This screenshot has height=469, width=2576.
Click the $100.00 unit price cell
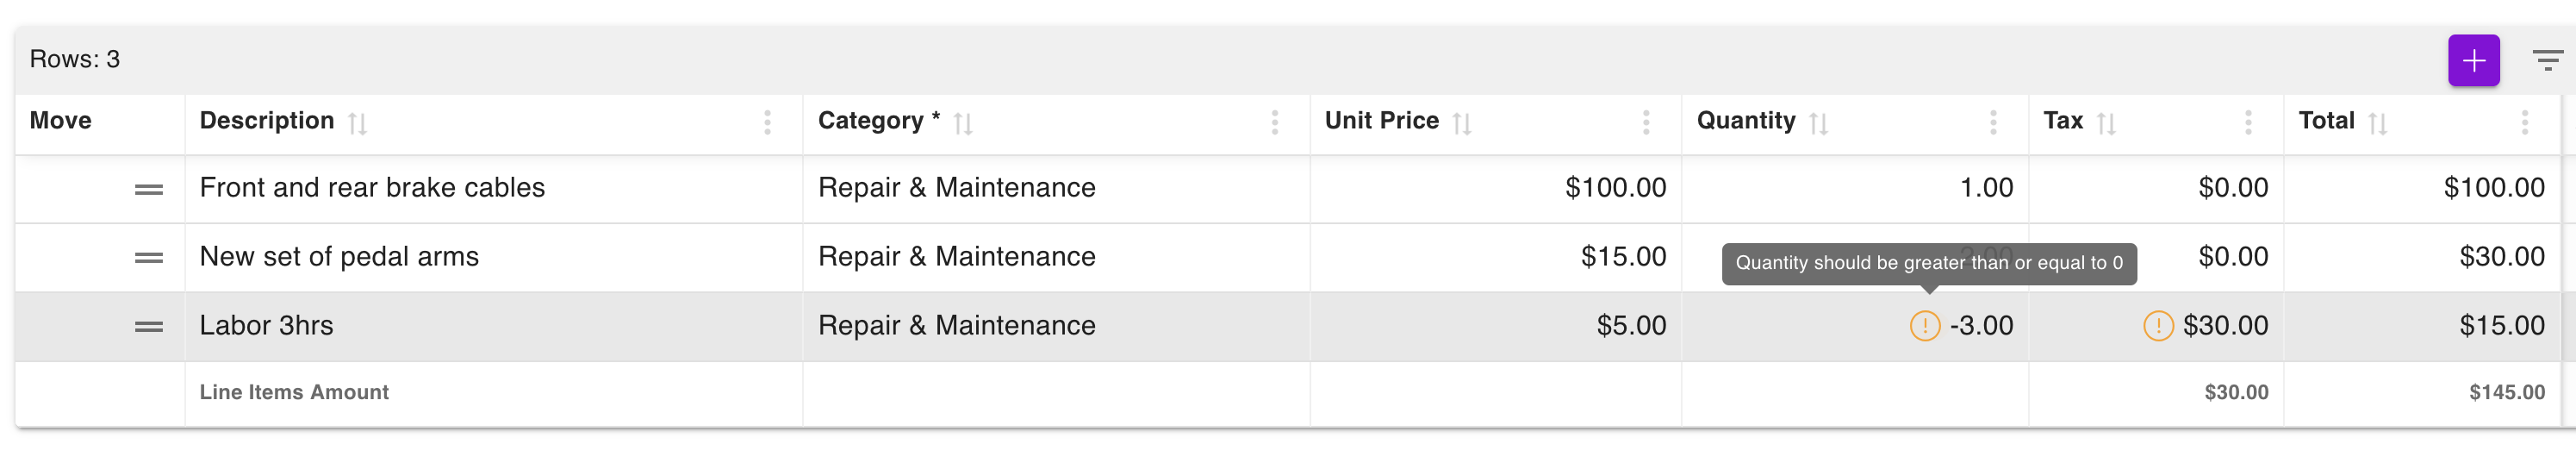[1496, 188]
